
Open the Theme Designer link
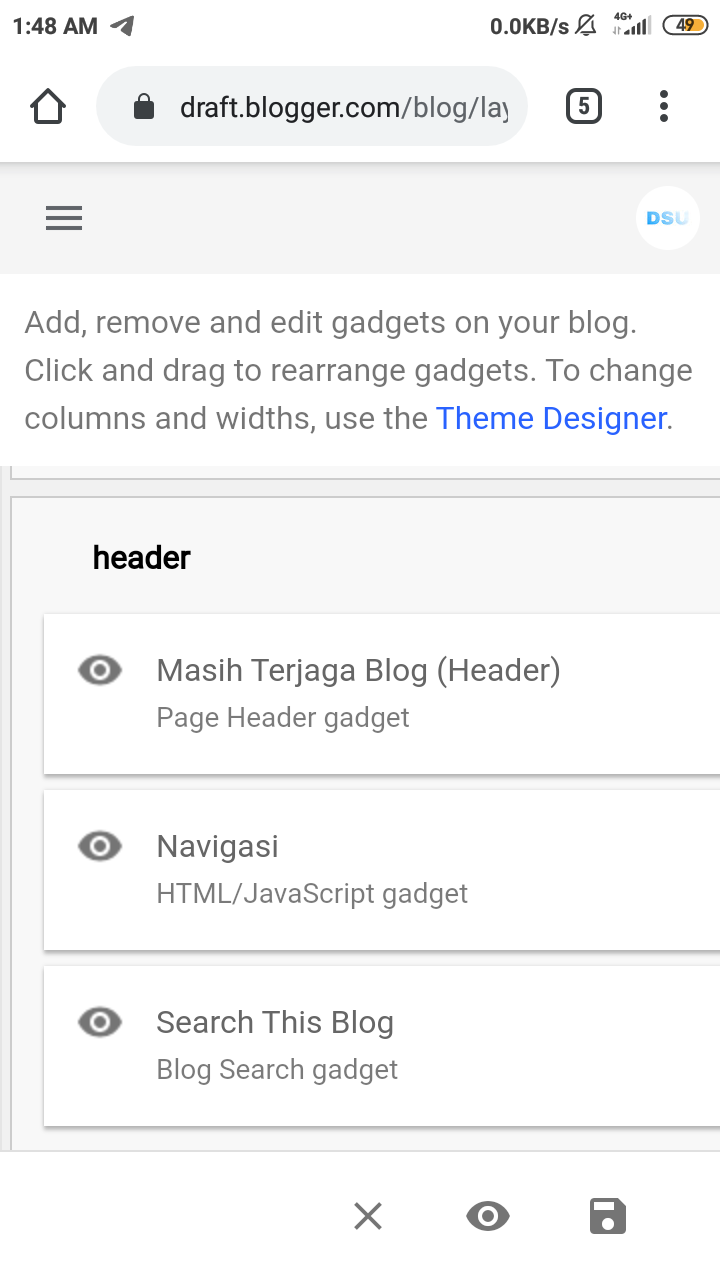(x=551, y=417)
